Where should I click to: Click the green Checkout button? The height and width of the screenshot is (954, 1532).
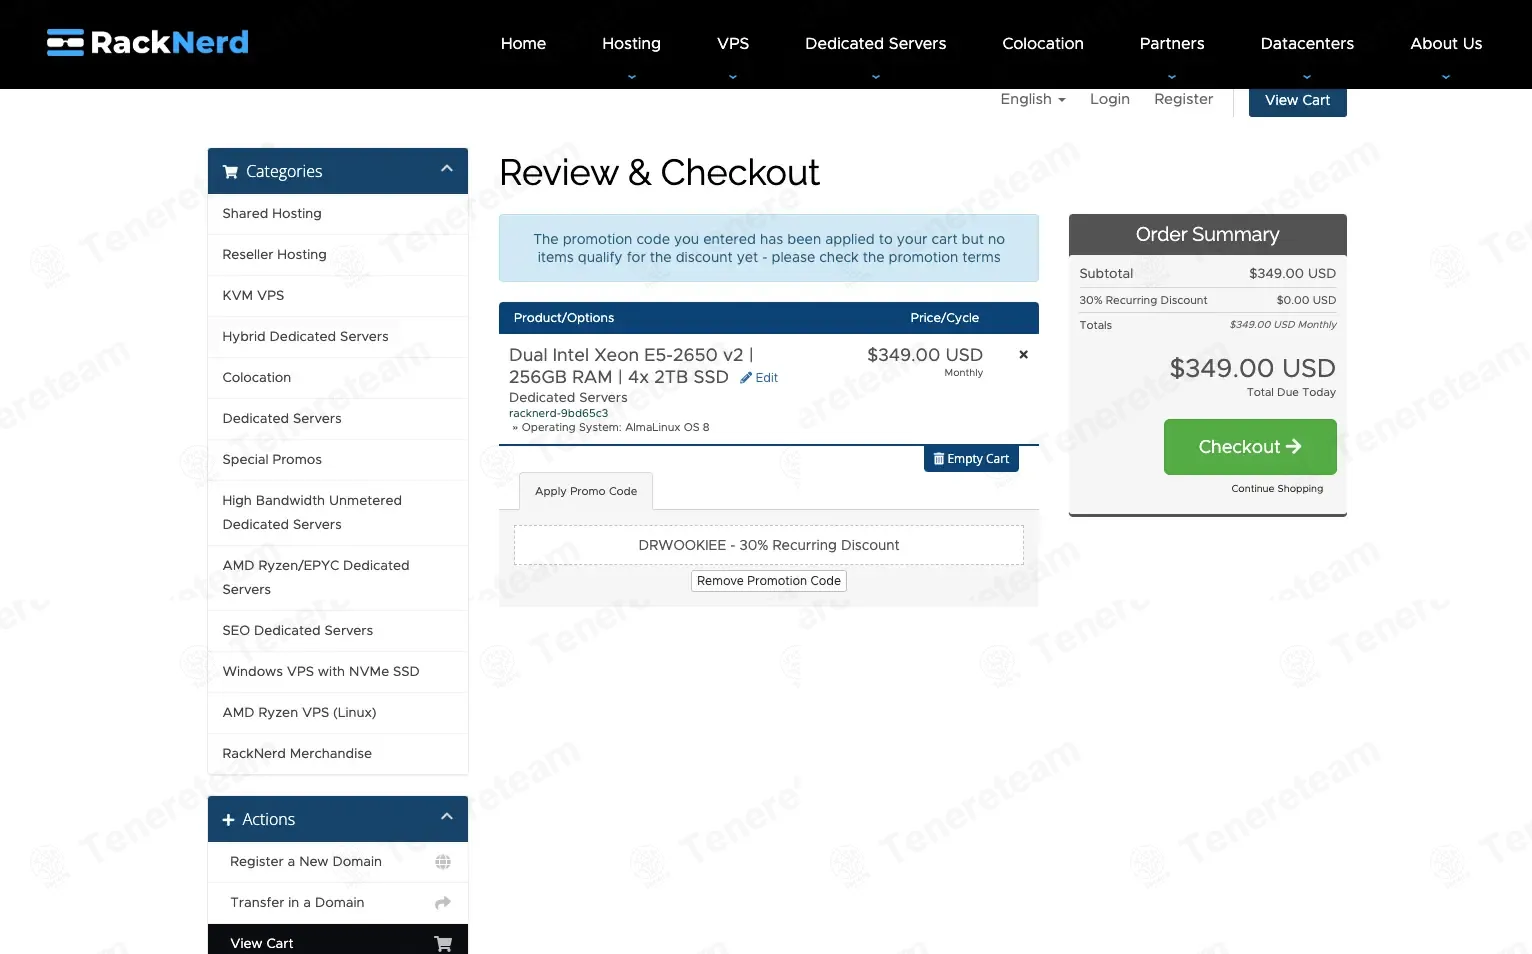tap(1250, 447)
